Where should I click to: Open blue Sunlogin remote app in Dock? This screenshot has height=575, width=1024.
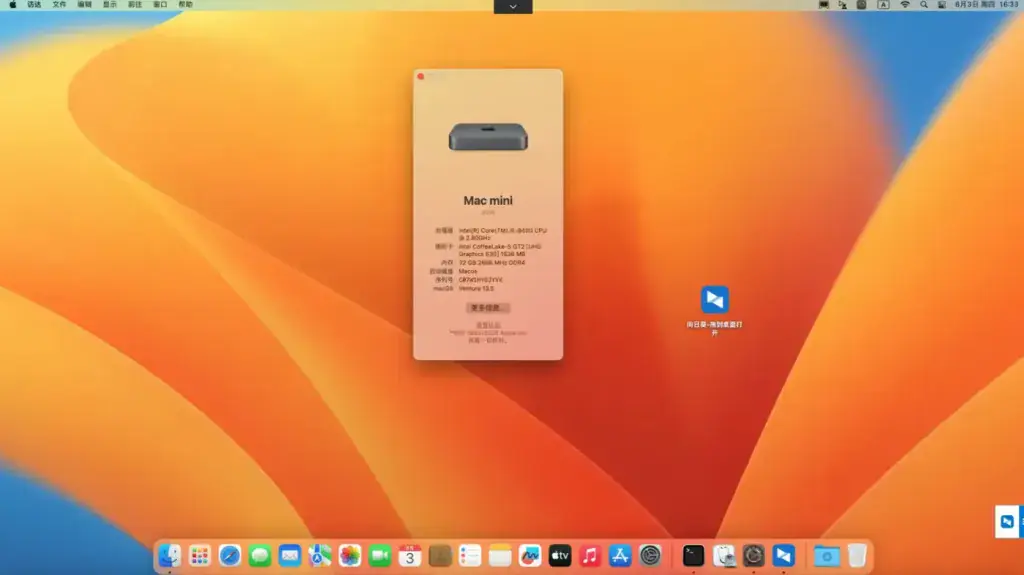coord(784,555)
